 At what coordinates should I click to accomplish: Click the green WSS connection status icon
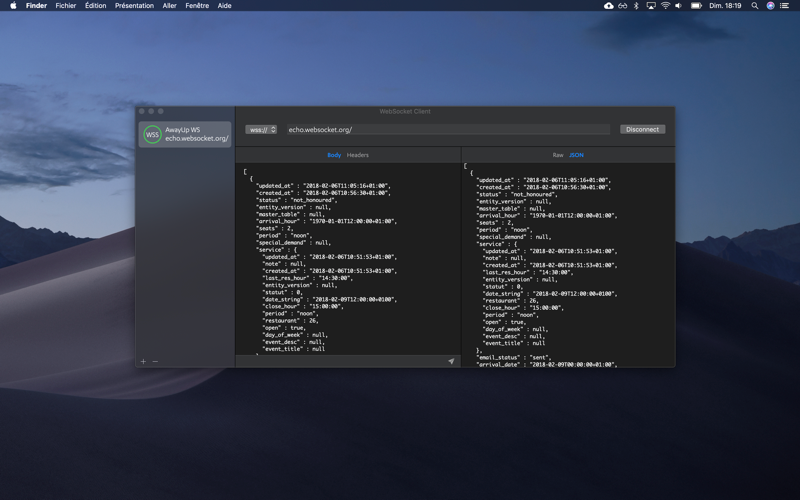click(152, 135)
